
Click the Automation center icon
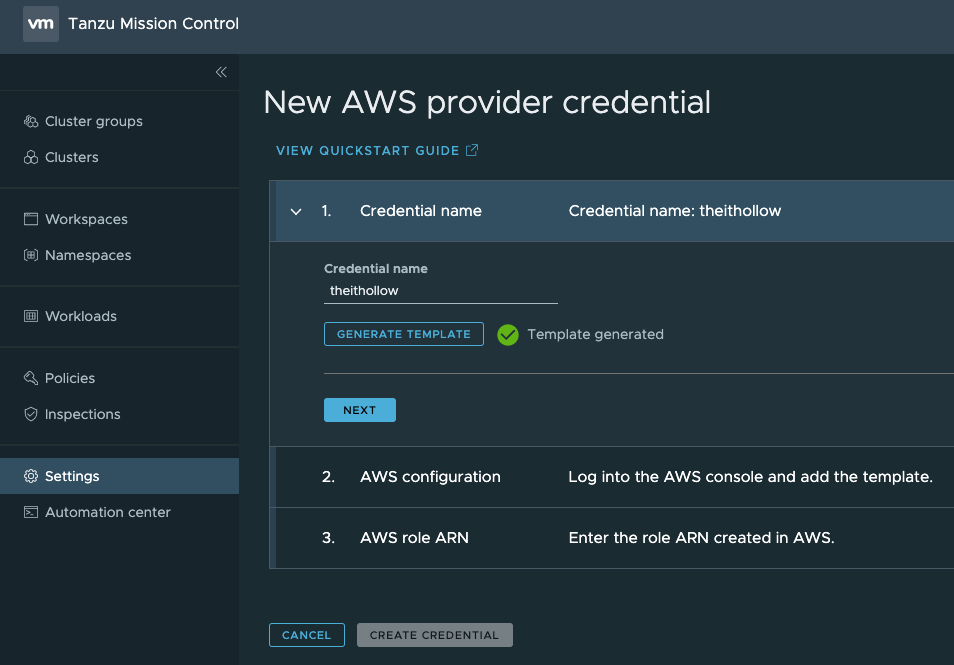tap(31, 512)
